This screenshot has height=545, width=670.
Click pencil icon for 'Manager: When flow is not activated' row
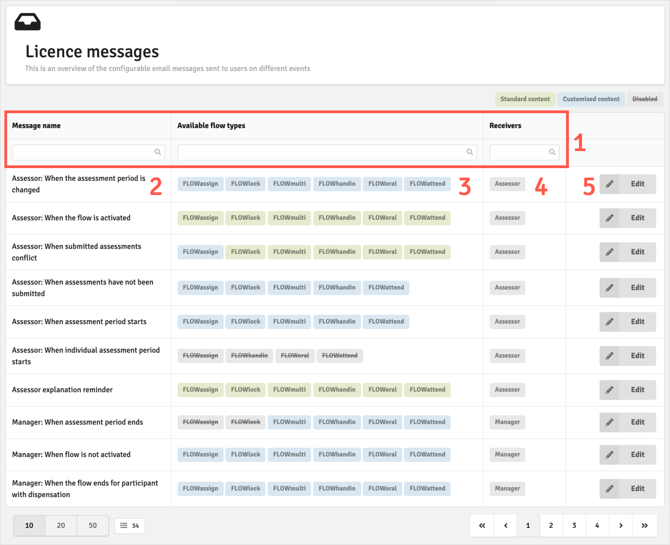(x=609, y=454)
